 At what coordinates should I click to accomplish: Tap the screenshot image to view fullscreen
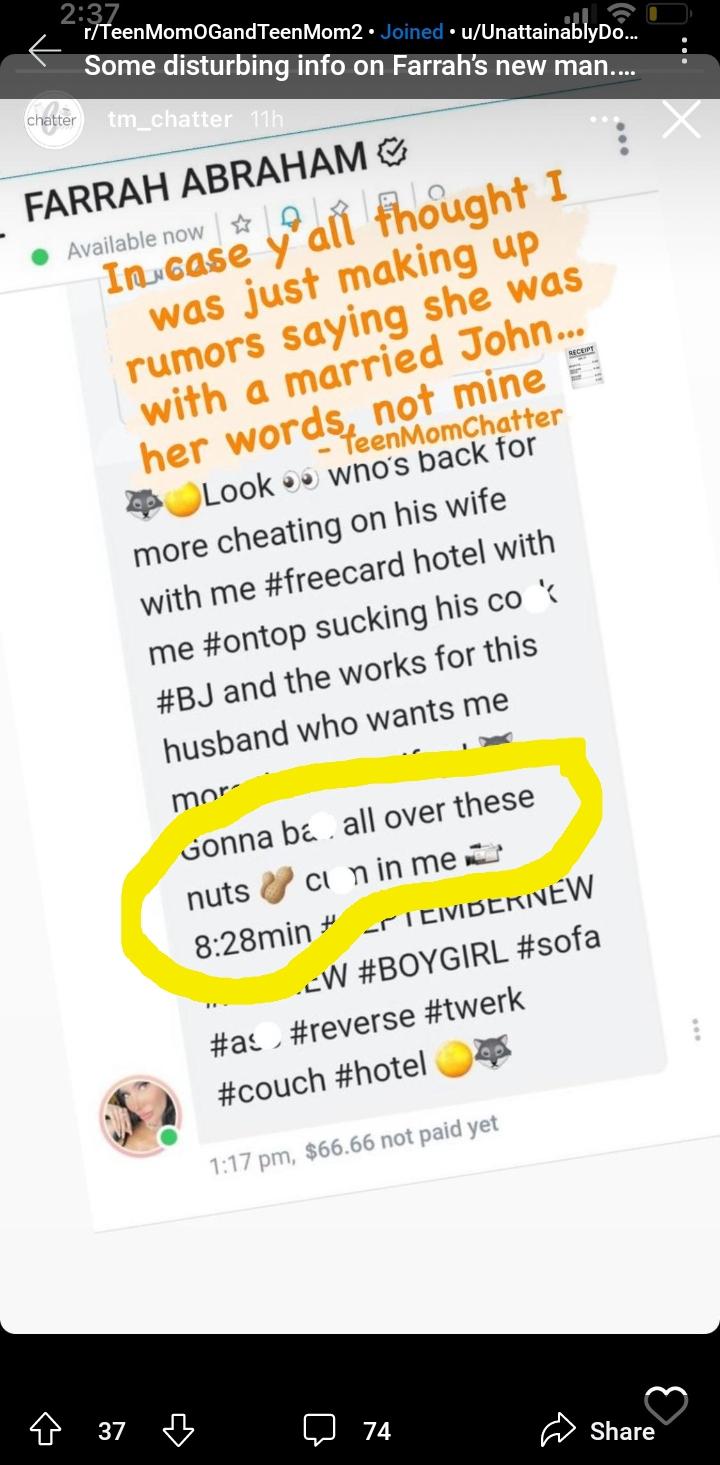[360, 700]
